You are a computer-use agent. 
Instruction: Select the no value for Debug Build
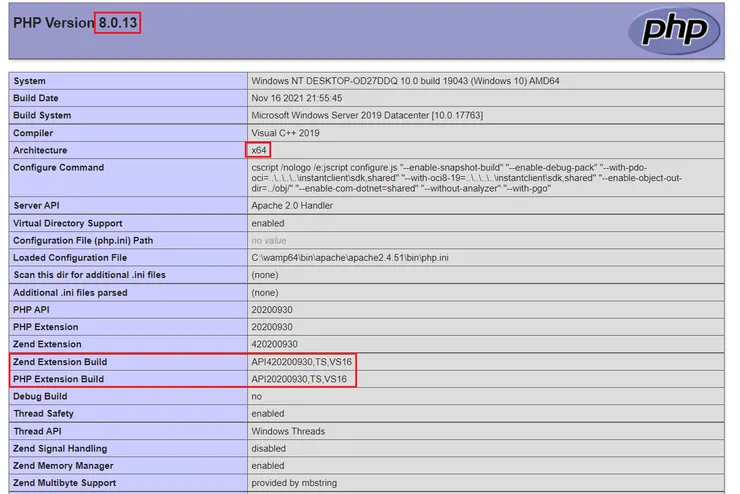(x=256, y=396)
